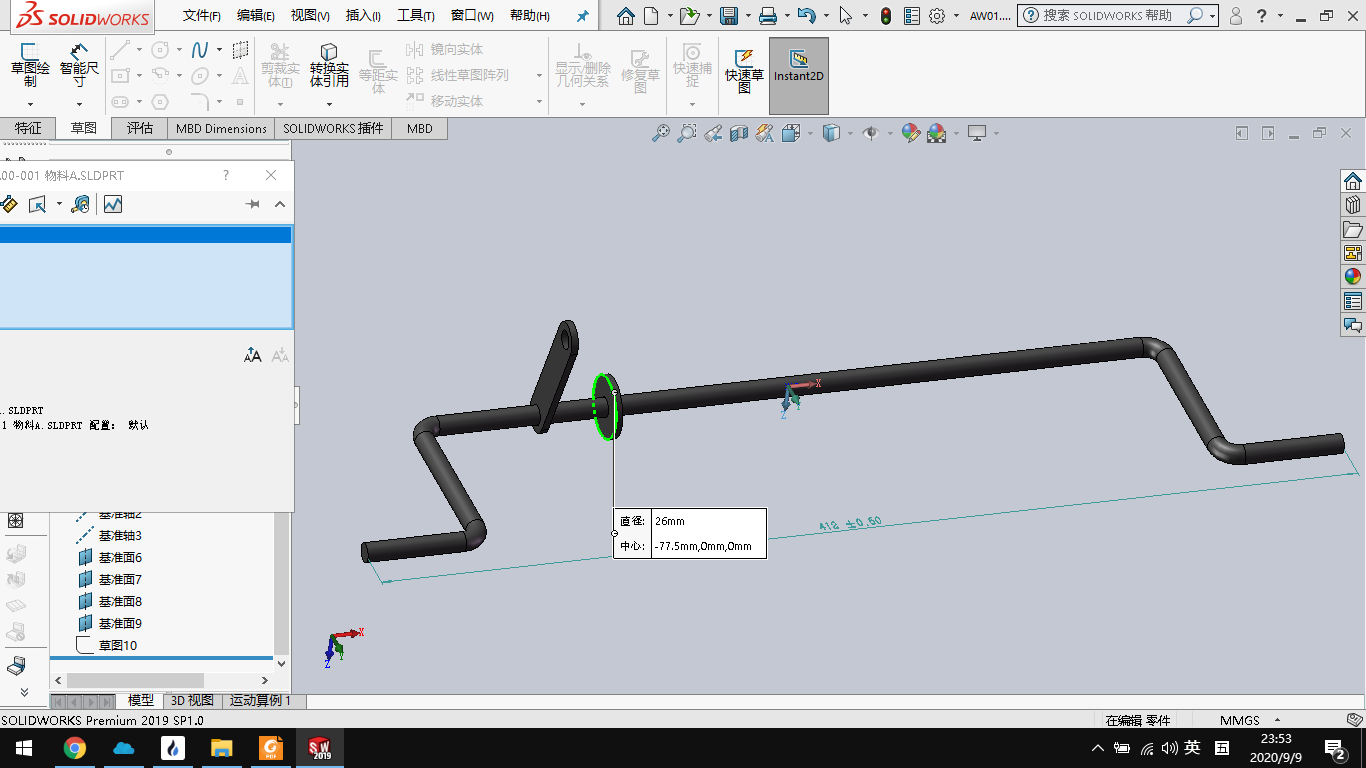Switch to the 3D 视图 bottom tab
Screen dimensions: 1366x768
coord(192,701)
